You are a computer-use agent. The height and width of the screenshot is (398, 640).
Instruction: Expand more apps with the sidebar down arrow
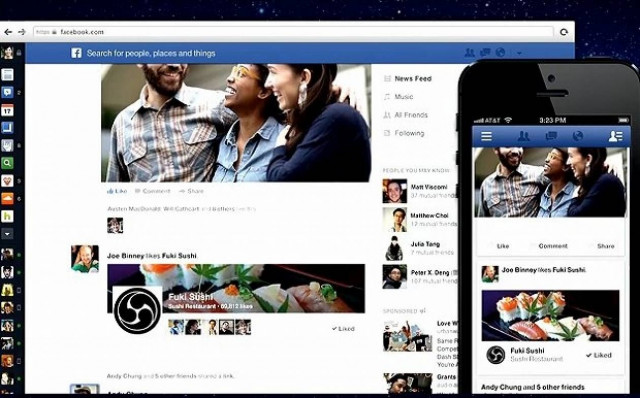7,234
